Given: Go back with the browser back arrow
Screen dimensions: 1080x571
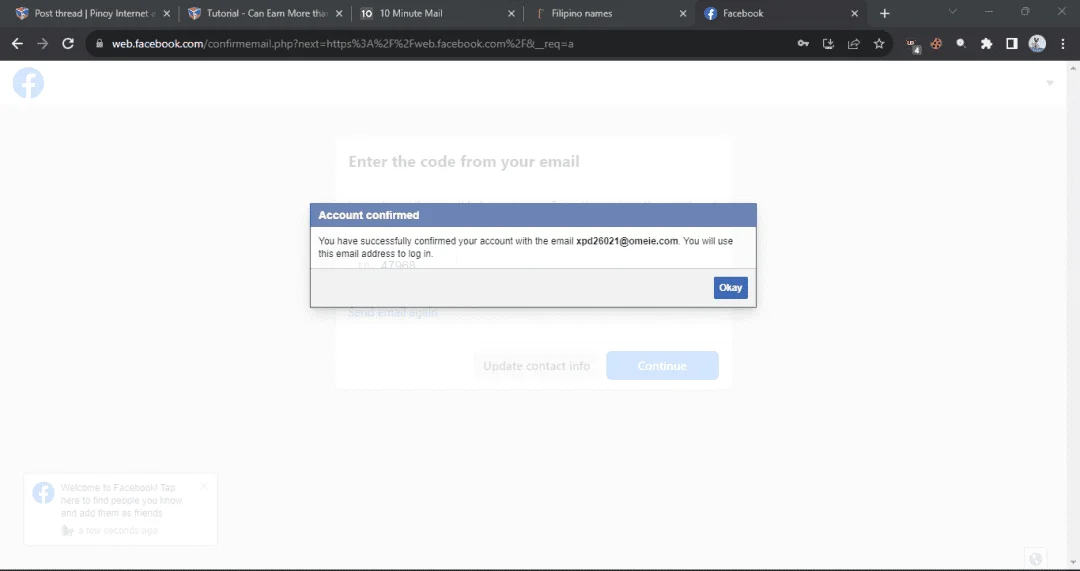Looking at the screenshot, I should [x=17, y=43].
